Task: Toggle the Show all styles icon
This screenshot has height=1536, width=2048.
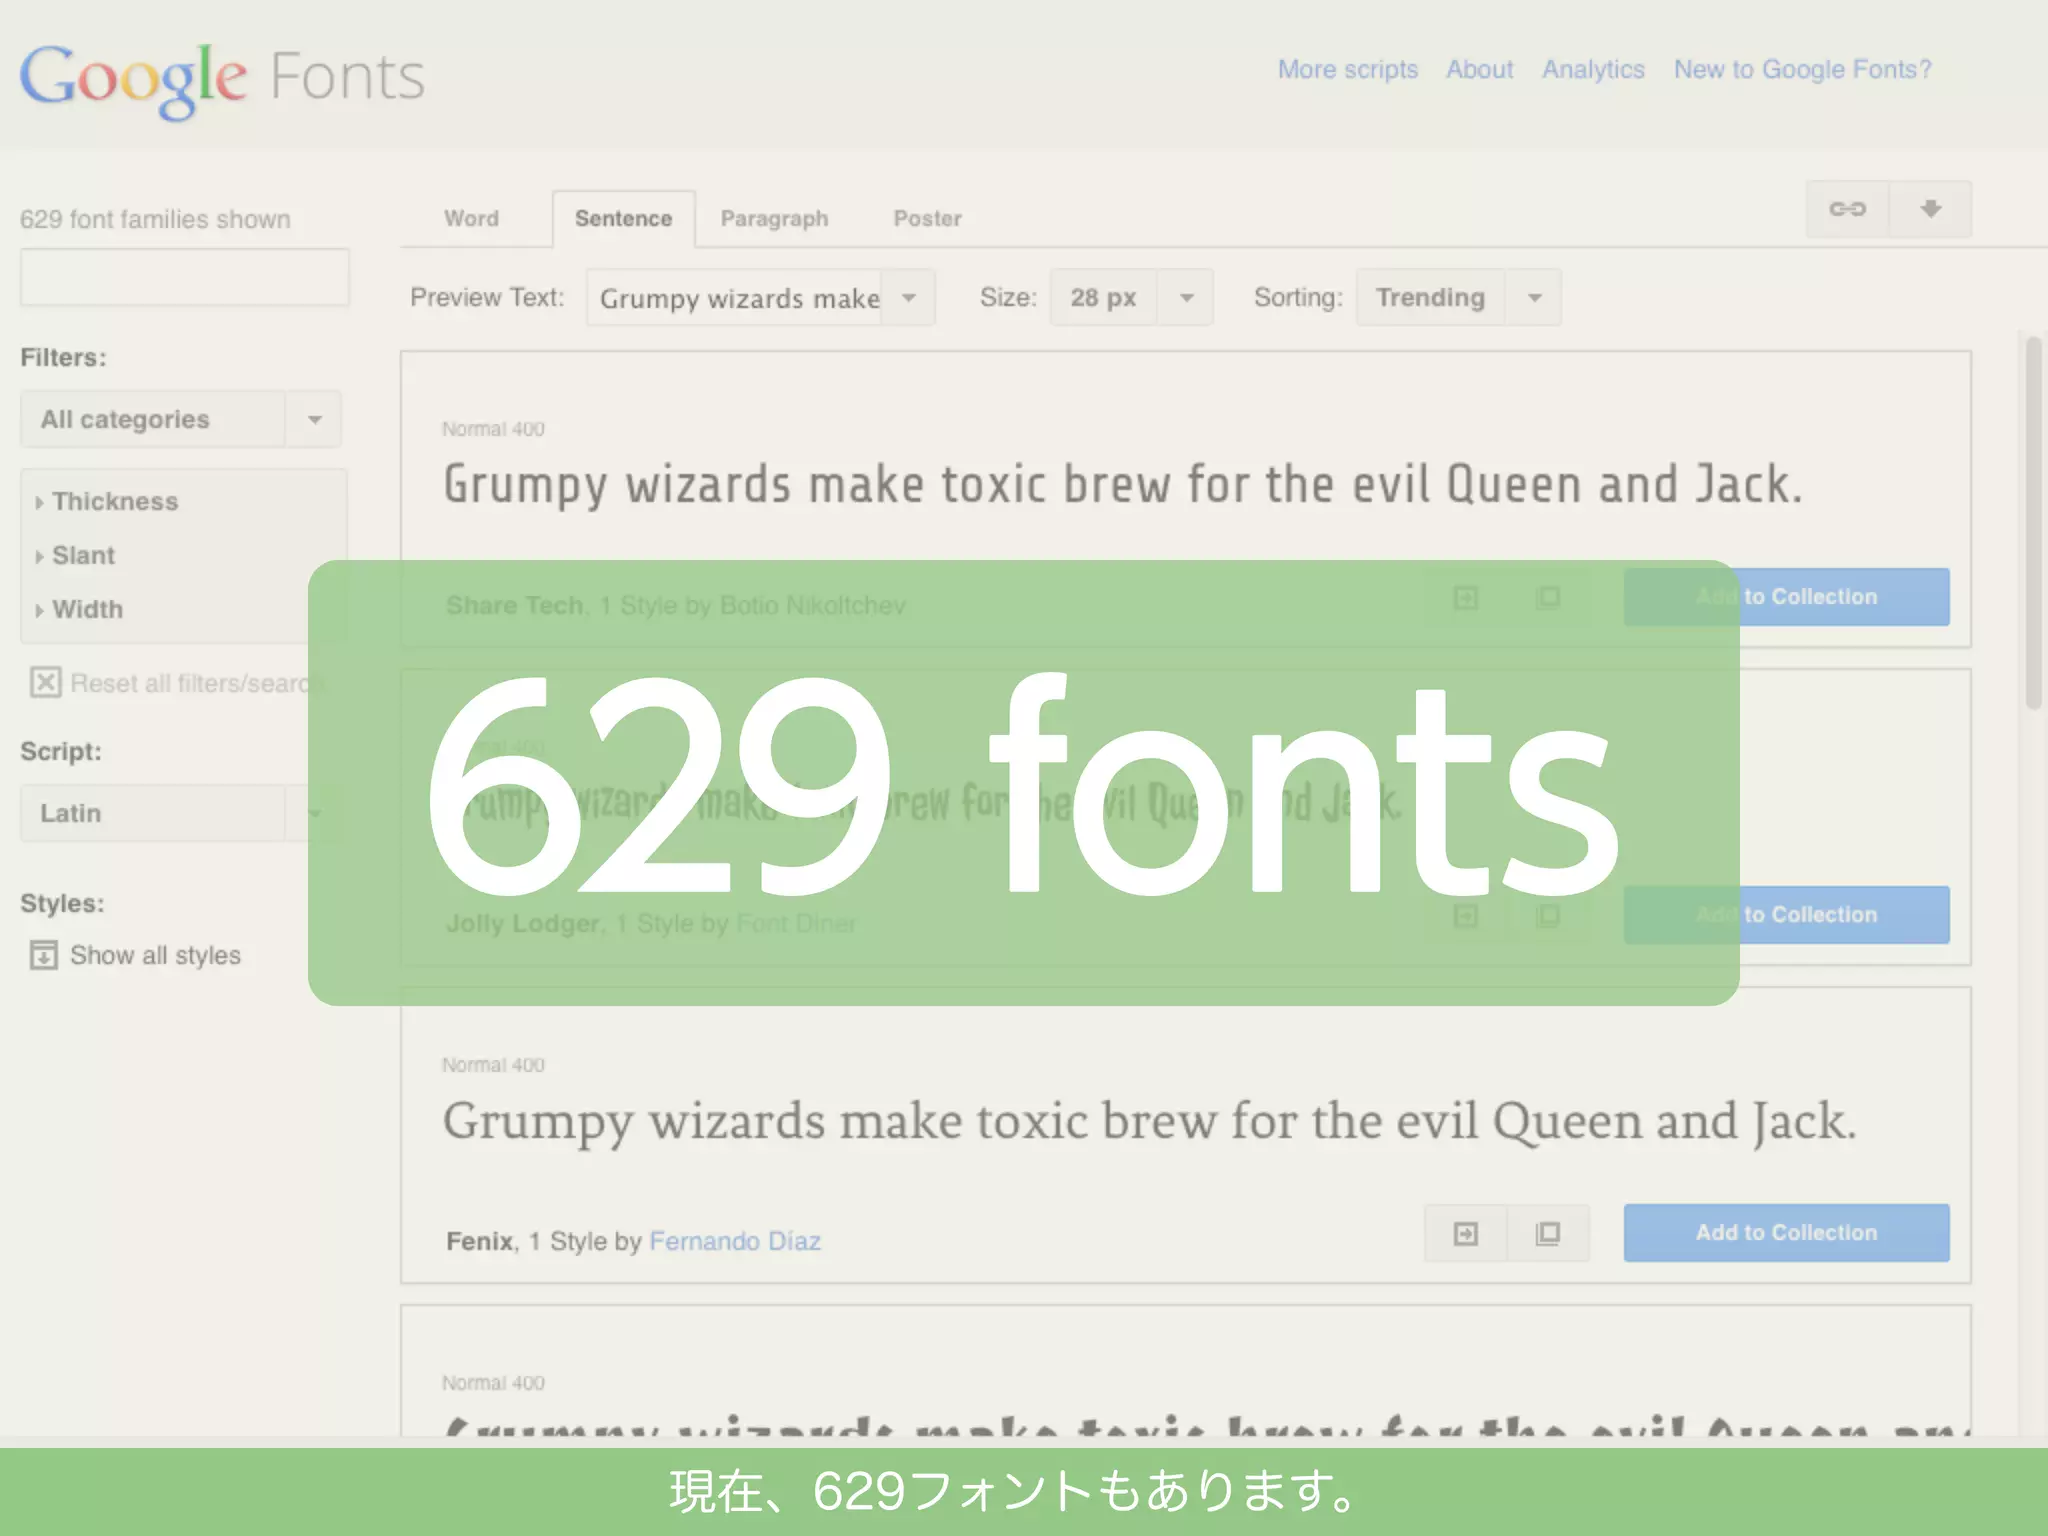Action: (43, 955)
